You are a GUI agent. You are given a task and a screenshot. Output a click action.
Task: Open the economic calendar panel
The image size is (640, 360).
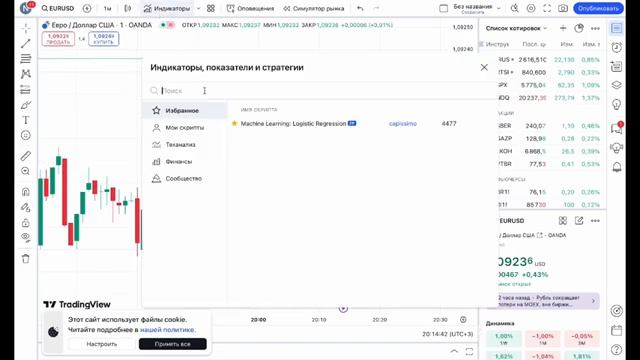(x=617, y=330)
